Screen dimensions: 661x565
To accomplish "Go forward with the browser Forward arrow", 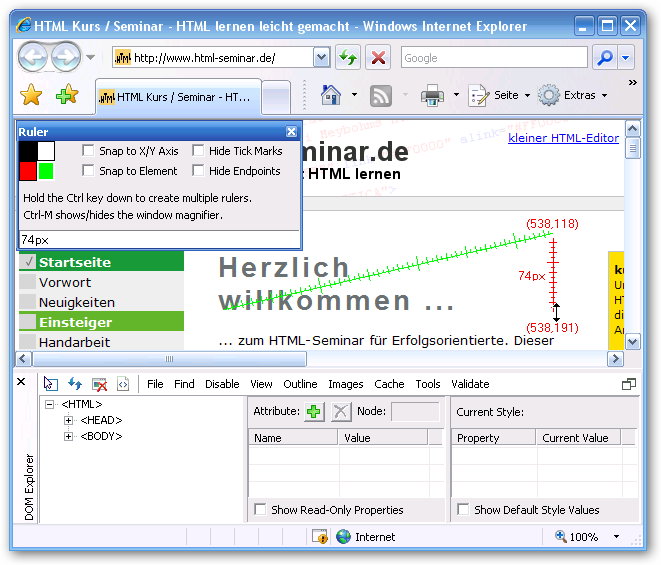I will [66, 57].
